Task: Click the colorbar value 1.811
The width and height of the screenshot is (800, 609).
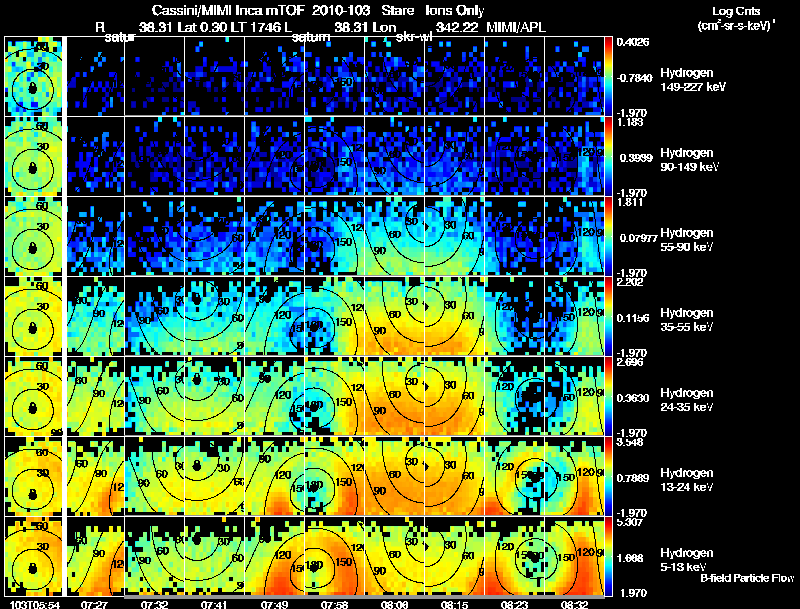Action: [630, 202]
